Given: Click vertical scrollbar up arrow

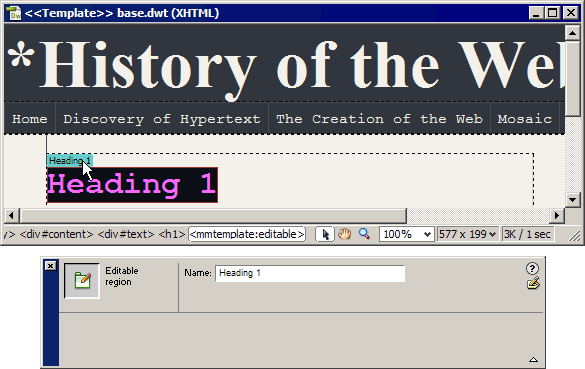Looking at the screenshot, I should (572, 32).
